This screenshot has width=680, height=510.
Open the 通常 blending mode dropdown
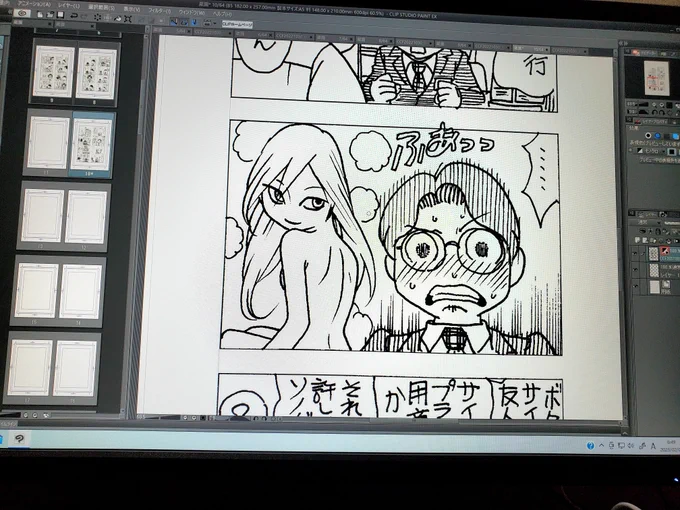point(646,222)
